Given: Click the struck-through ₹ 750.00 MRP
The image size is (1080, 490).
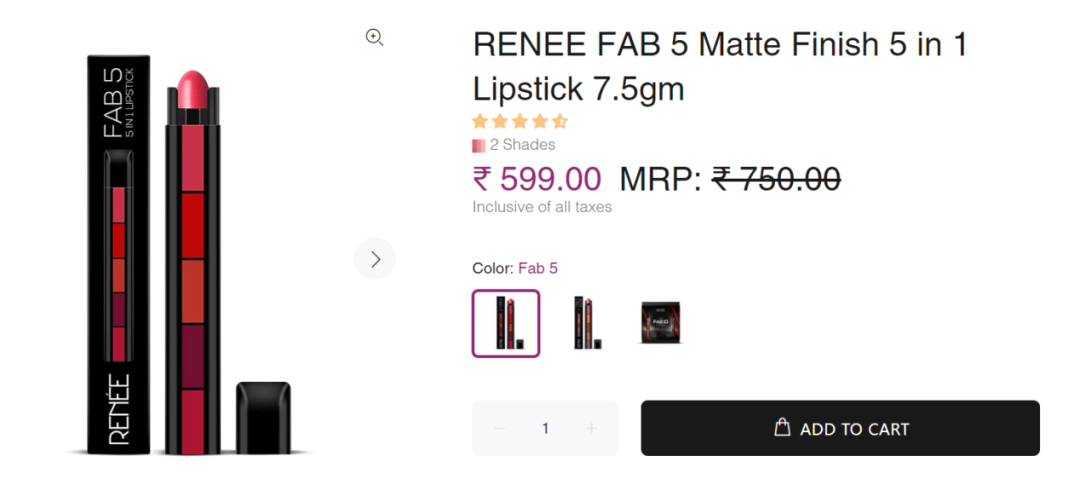Looking at the screenshot, I should point(776,179).
